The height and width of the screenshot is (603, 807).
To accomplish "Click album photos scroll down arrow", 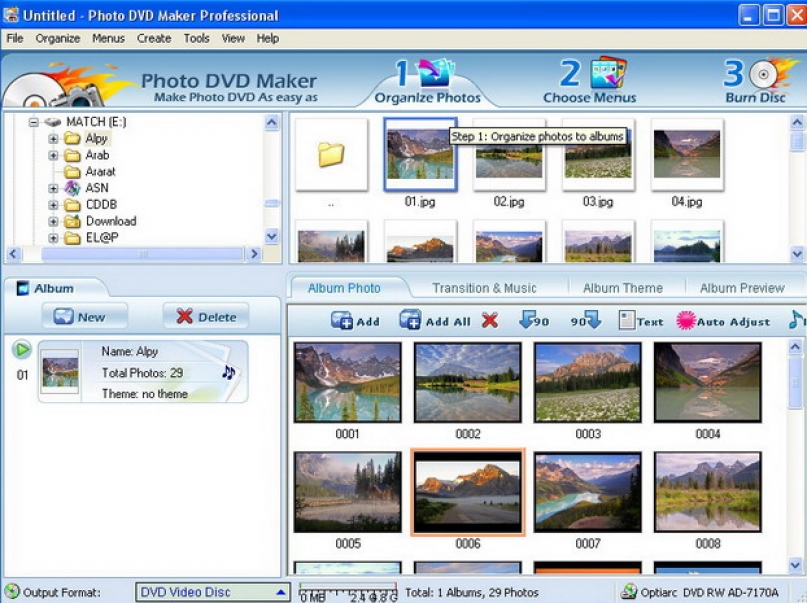I will (x=795, y=565).
